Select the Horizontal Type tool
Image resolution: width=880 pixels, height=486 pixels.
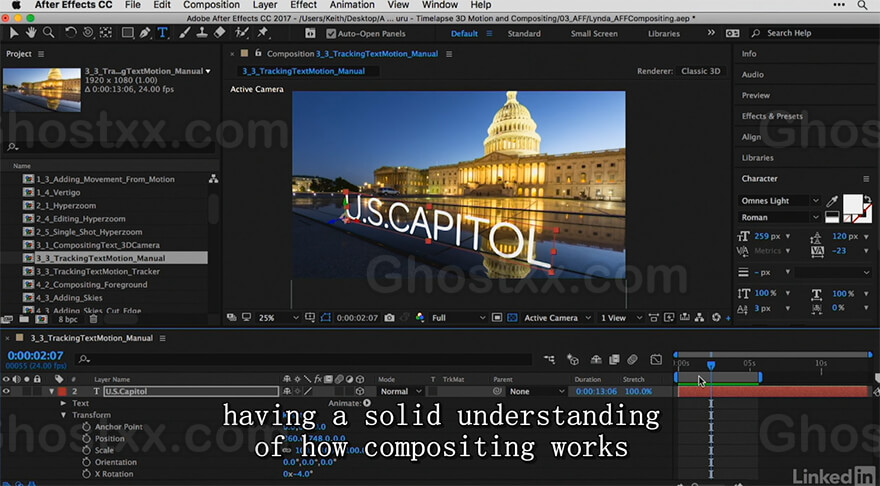pyautogui.click(x=163, y=33)
